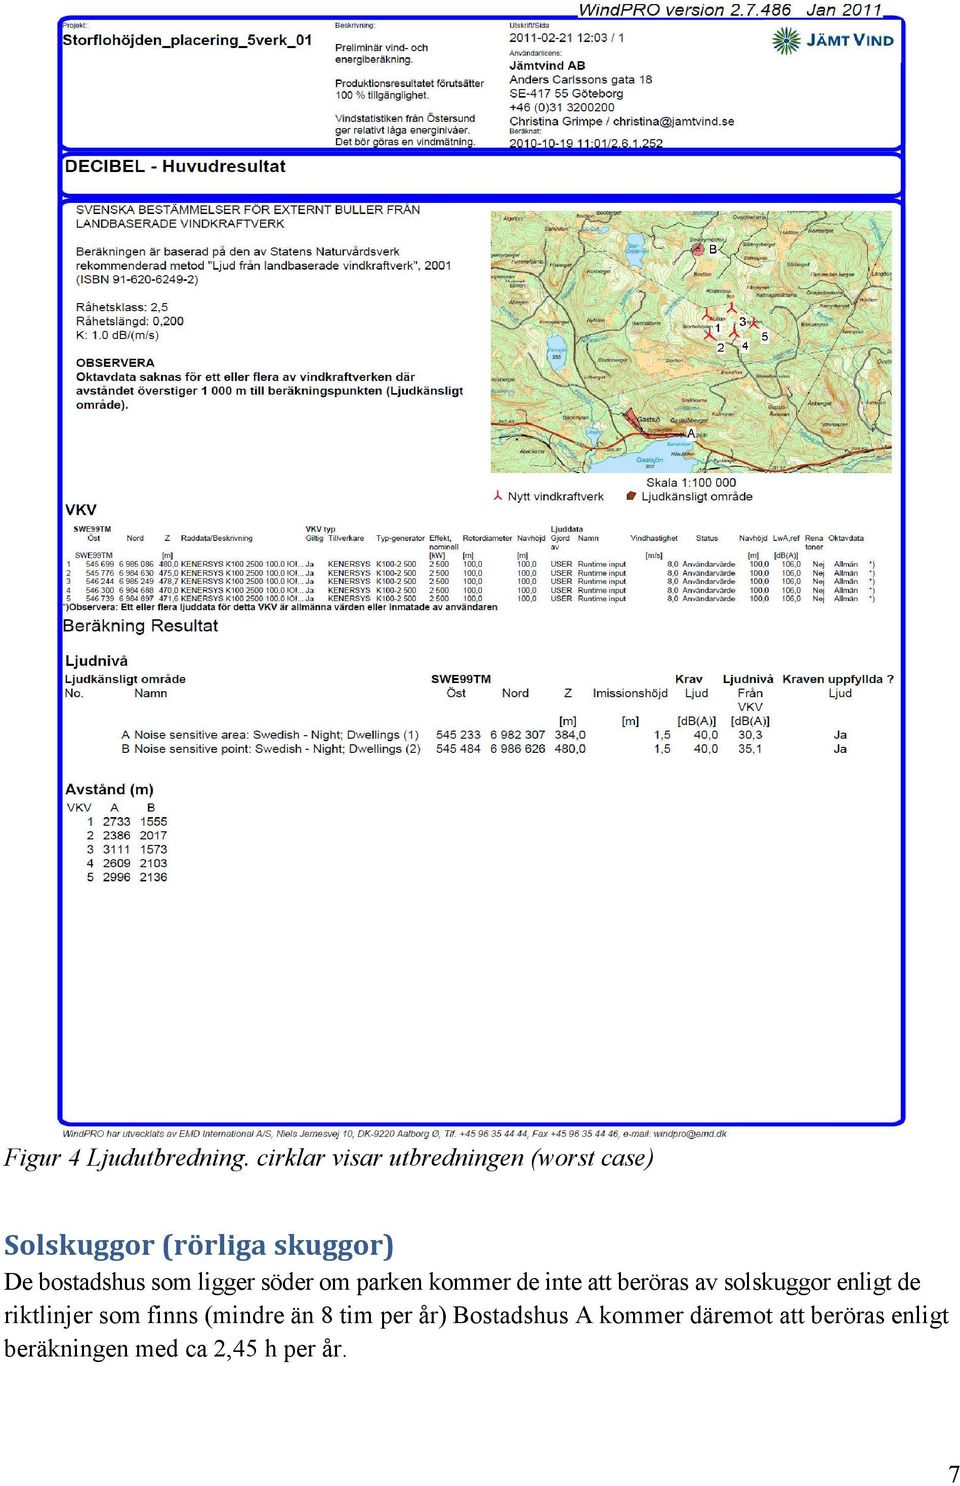Click the 'DECIBEL - Huvudresultat' title
Viewport: 960px width, 1486px height.
[175, 167]
